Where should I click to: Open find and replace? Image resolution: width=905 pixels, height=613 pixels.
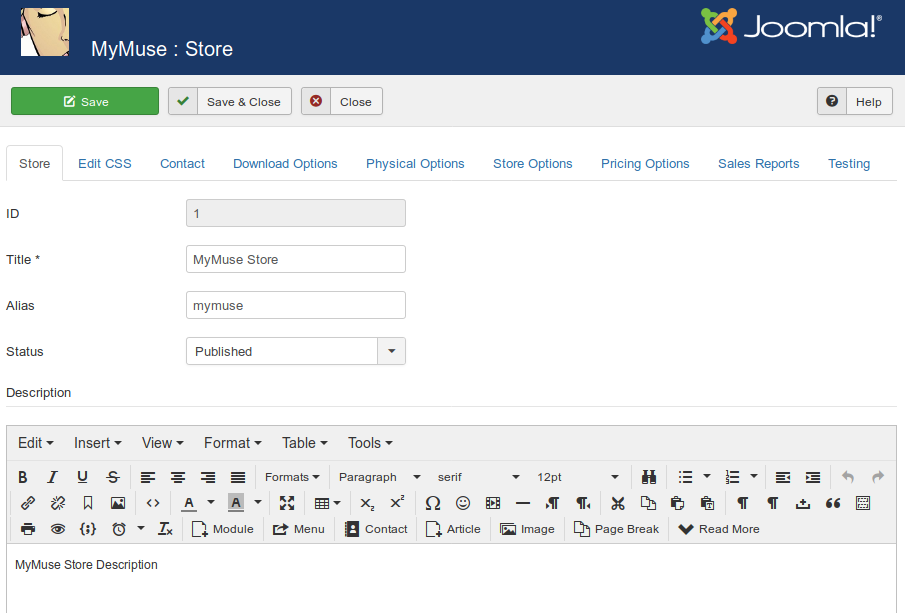coord(649,477)
